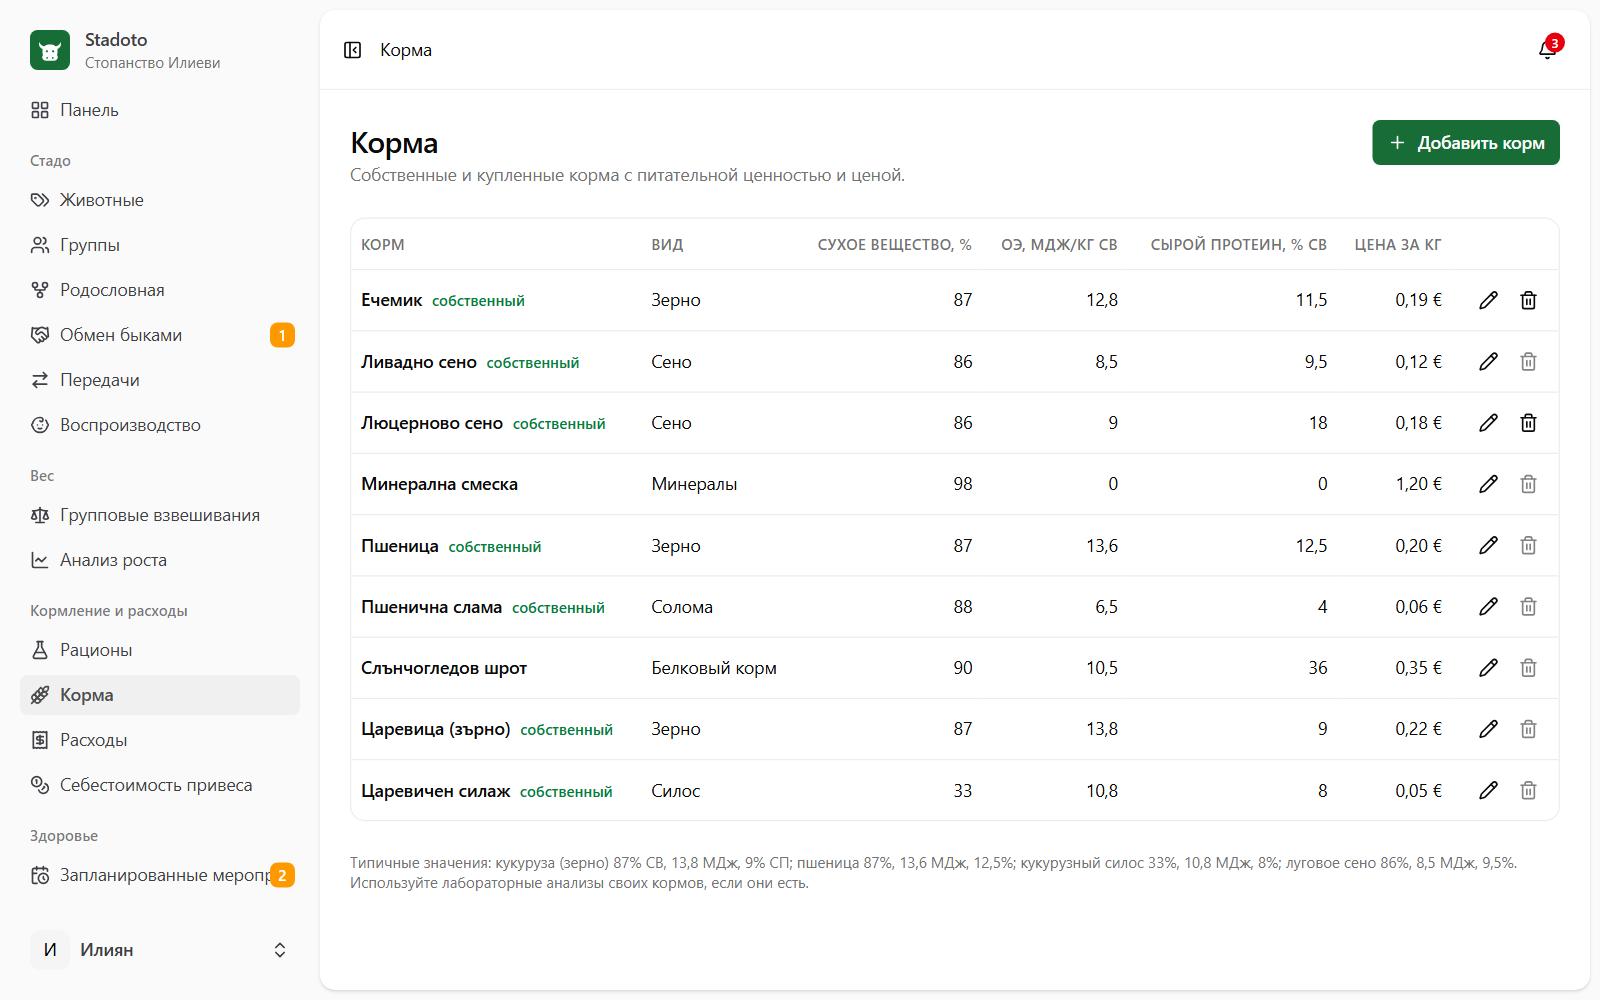Click the Добавить корм button

click(x=1465, y=143)
